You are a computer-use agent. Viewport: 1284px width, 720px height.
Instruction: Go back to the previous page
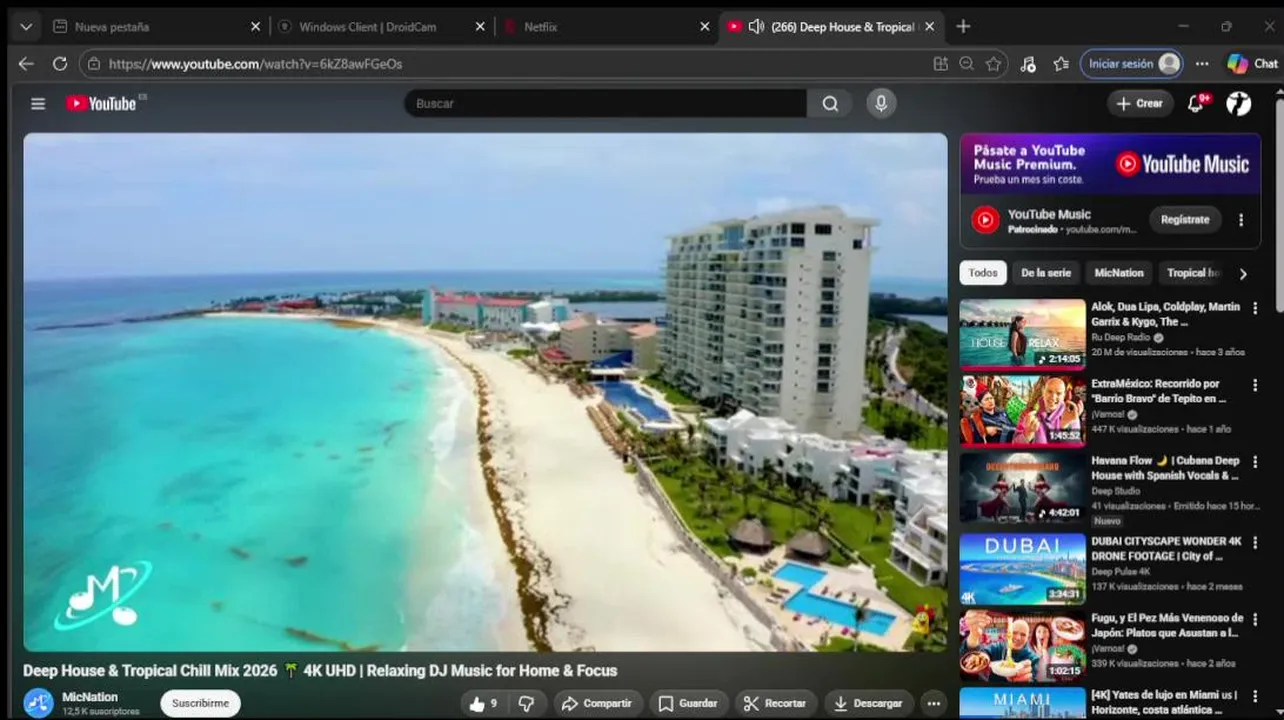[x=26, y=63]
